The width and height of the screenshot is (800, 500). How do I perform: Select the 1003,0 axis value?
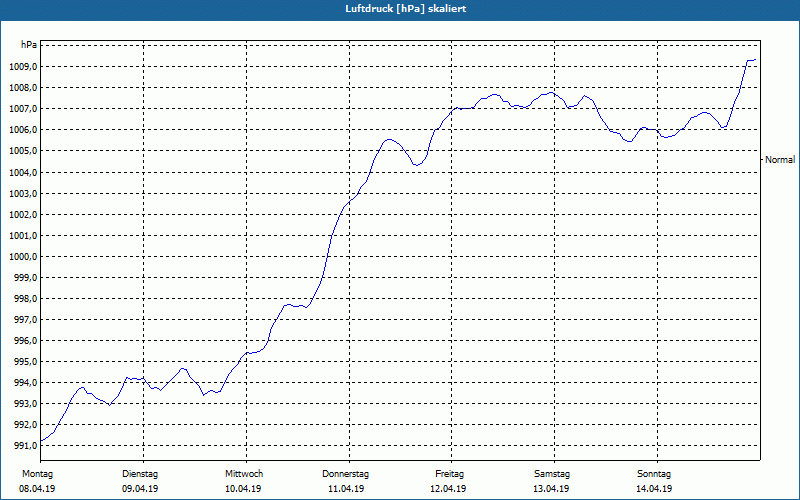pyautogui.click(x=22, y=194)
